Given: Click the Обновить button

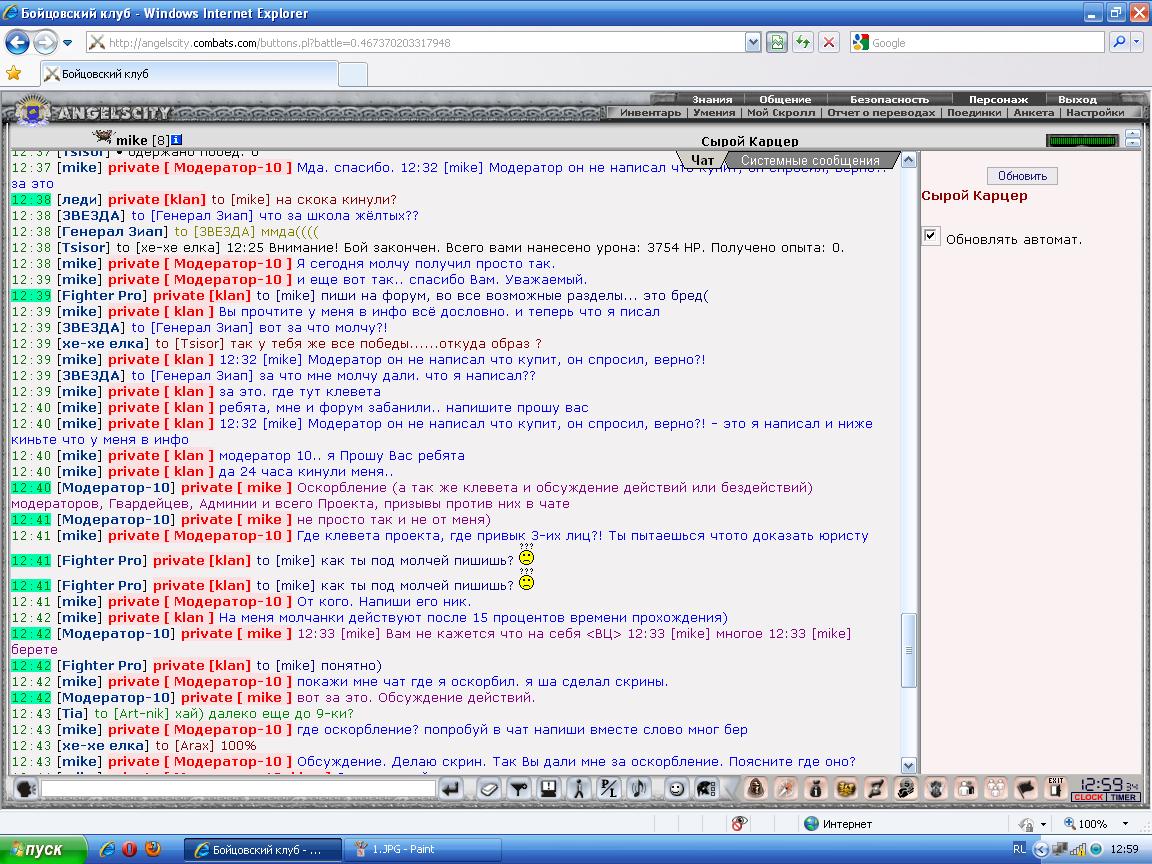Looking at the screenshot, I should [x=1022, y=176].
